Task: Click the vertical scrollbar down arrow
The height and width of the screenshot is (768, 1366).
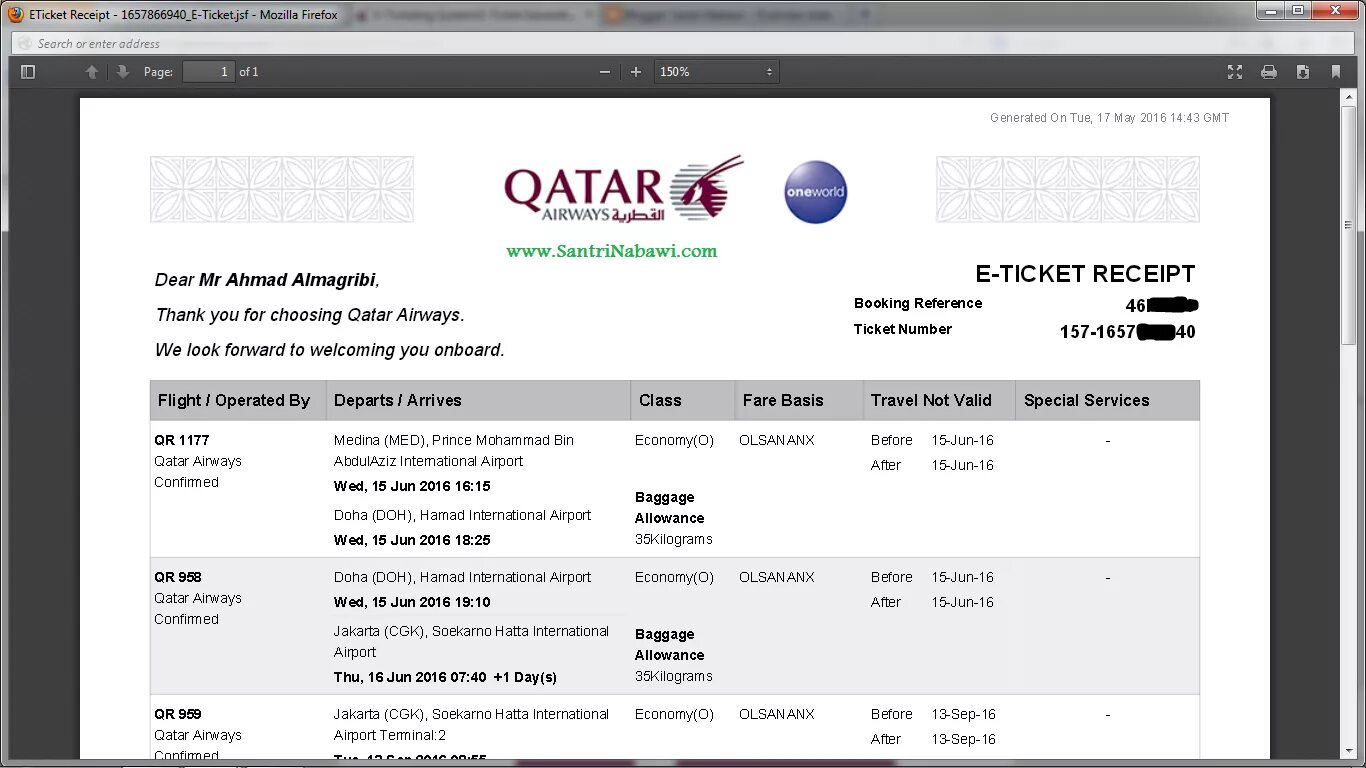Action: 1348,749
